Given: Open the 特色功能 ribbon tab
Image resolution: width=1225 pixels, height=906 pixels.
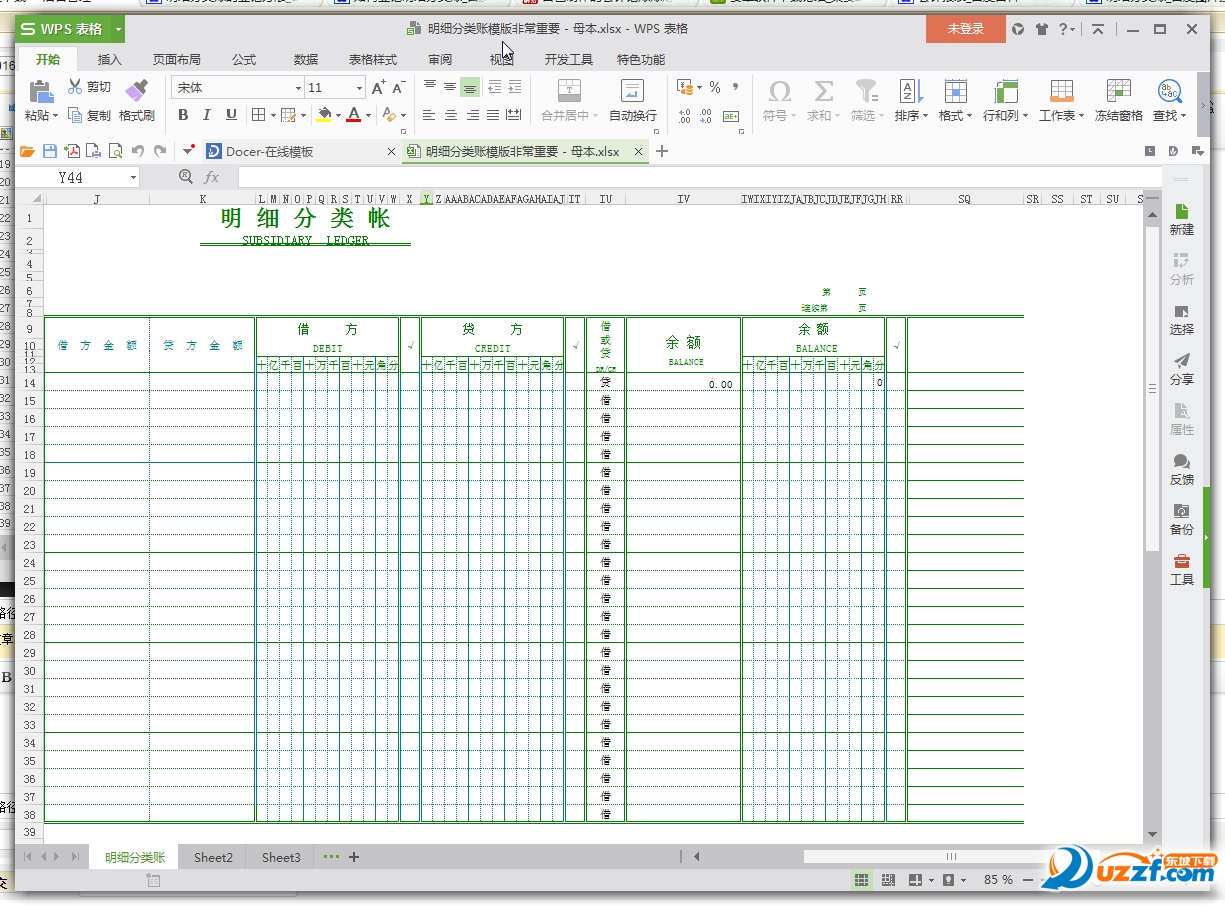Looking at the screenshot, I should 641,60.
